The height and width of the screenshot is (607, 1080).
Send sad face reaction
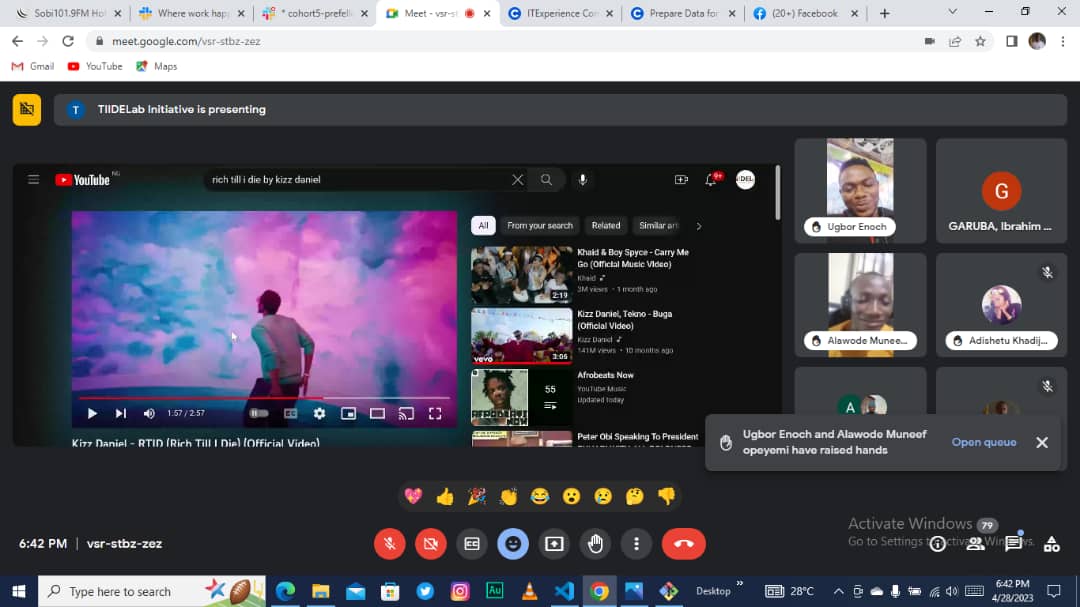[x=603, y=496]
